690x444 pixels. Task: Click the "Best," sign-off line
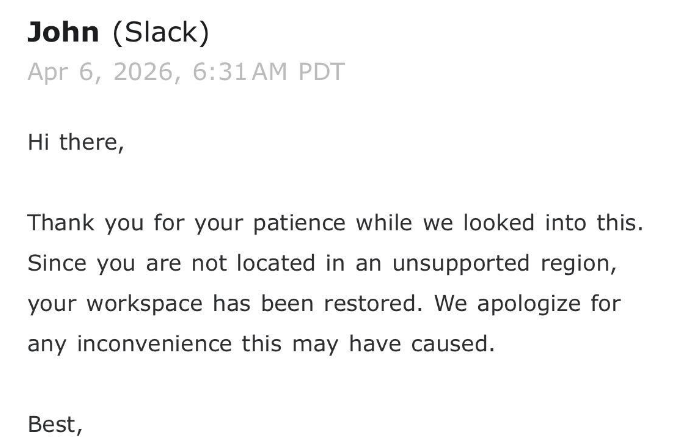55,425
